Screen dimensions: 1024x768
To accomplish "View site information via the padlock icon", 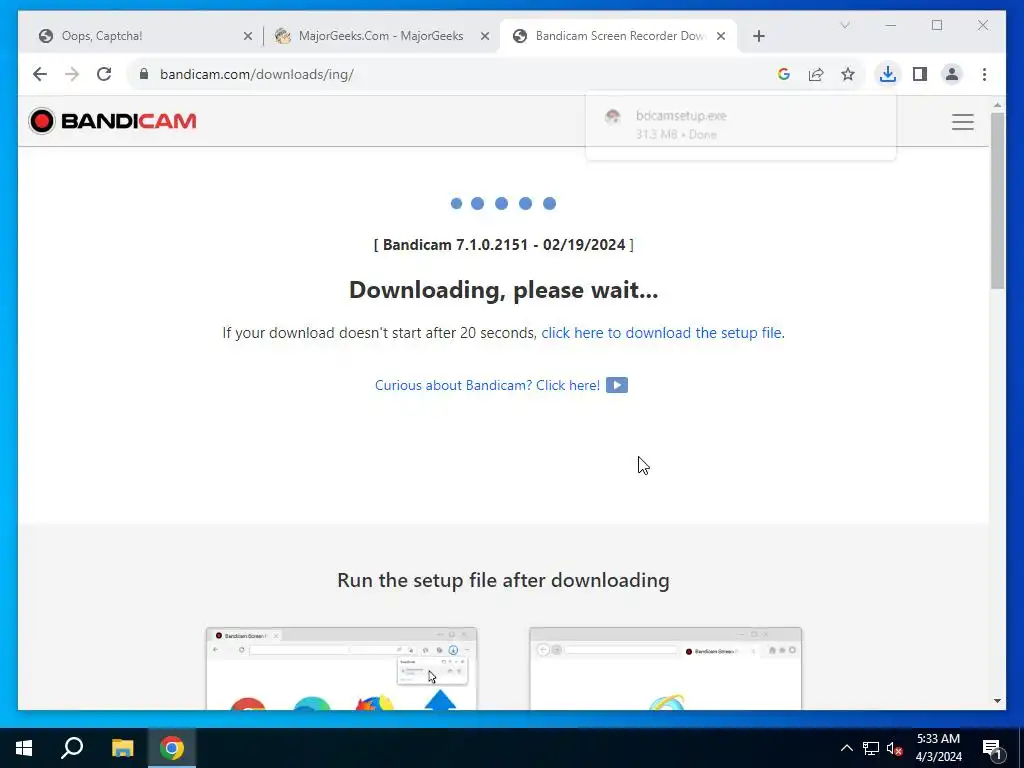I will pos(144,74).
